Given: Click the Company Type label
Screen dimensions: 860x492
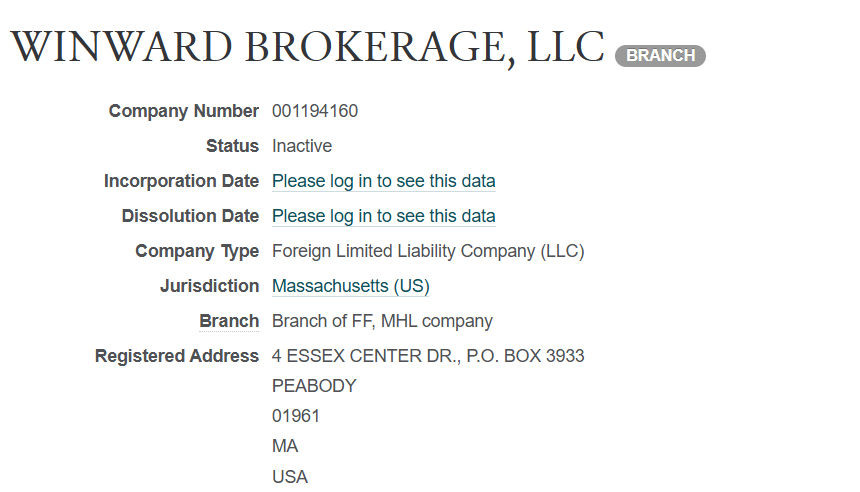Looking at the screenshot, I should point(197,251).
